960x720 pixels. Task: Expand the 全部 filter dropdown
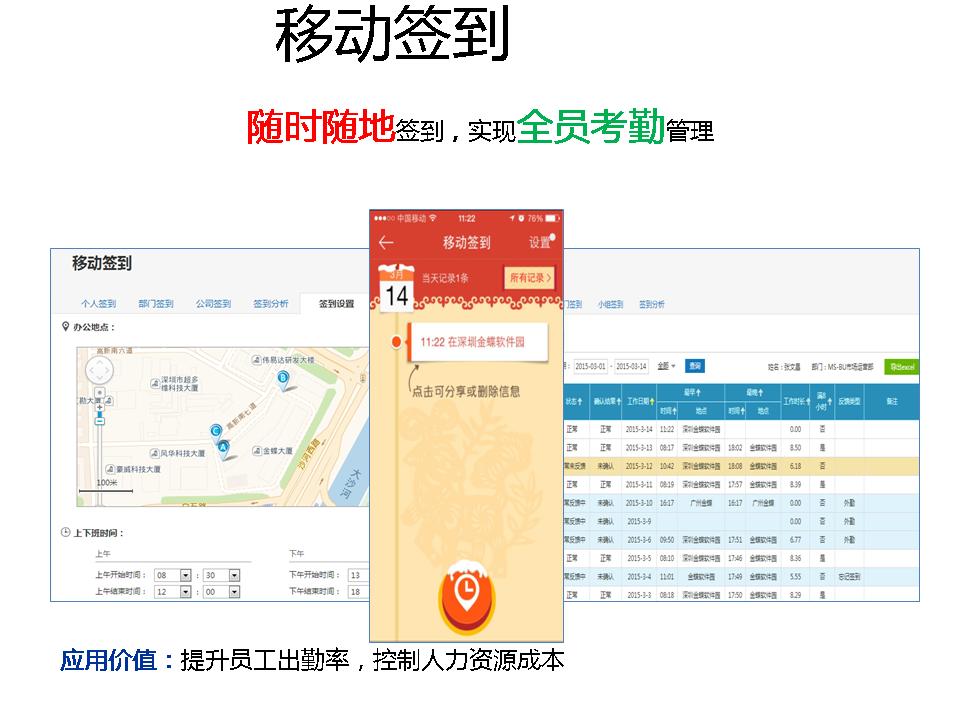pos(667,366)
